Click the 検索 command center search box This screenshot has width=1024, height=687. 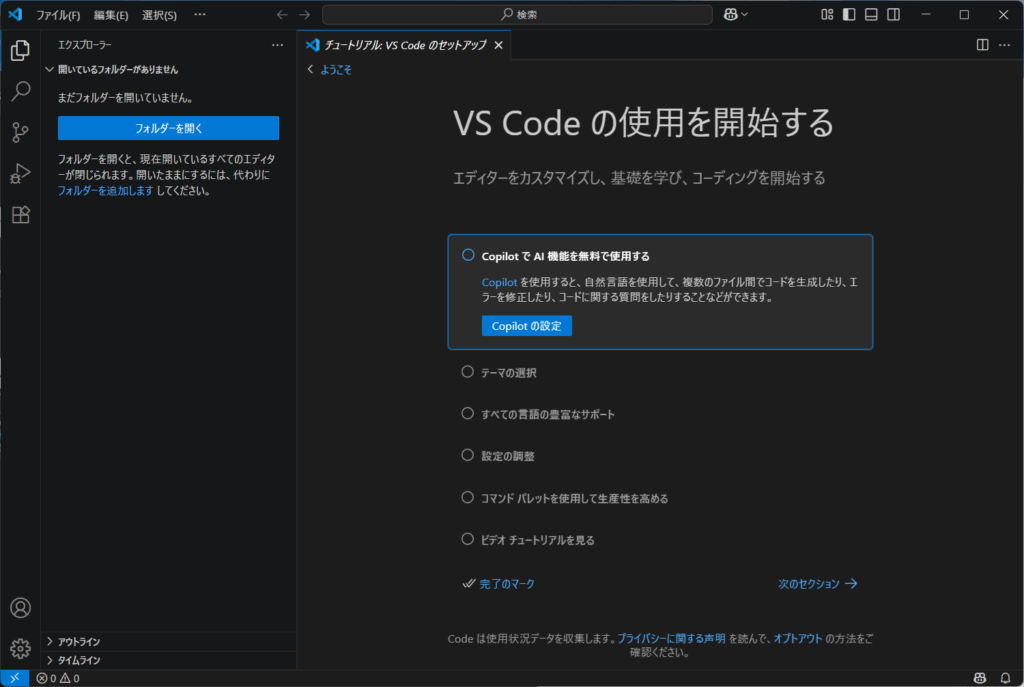[517, 15]
